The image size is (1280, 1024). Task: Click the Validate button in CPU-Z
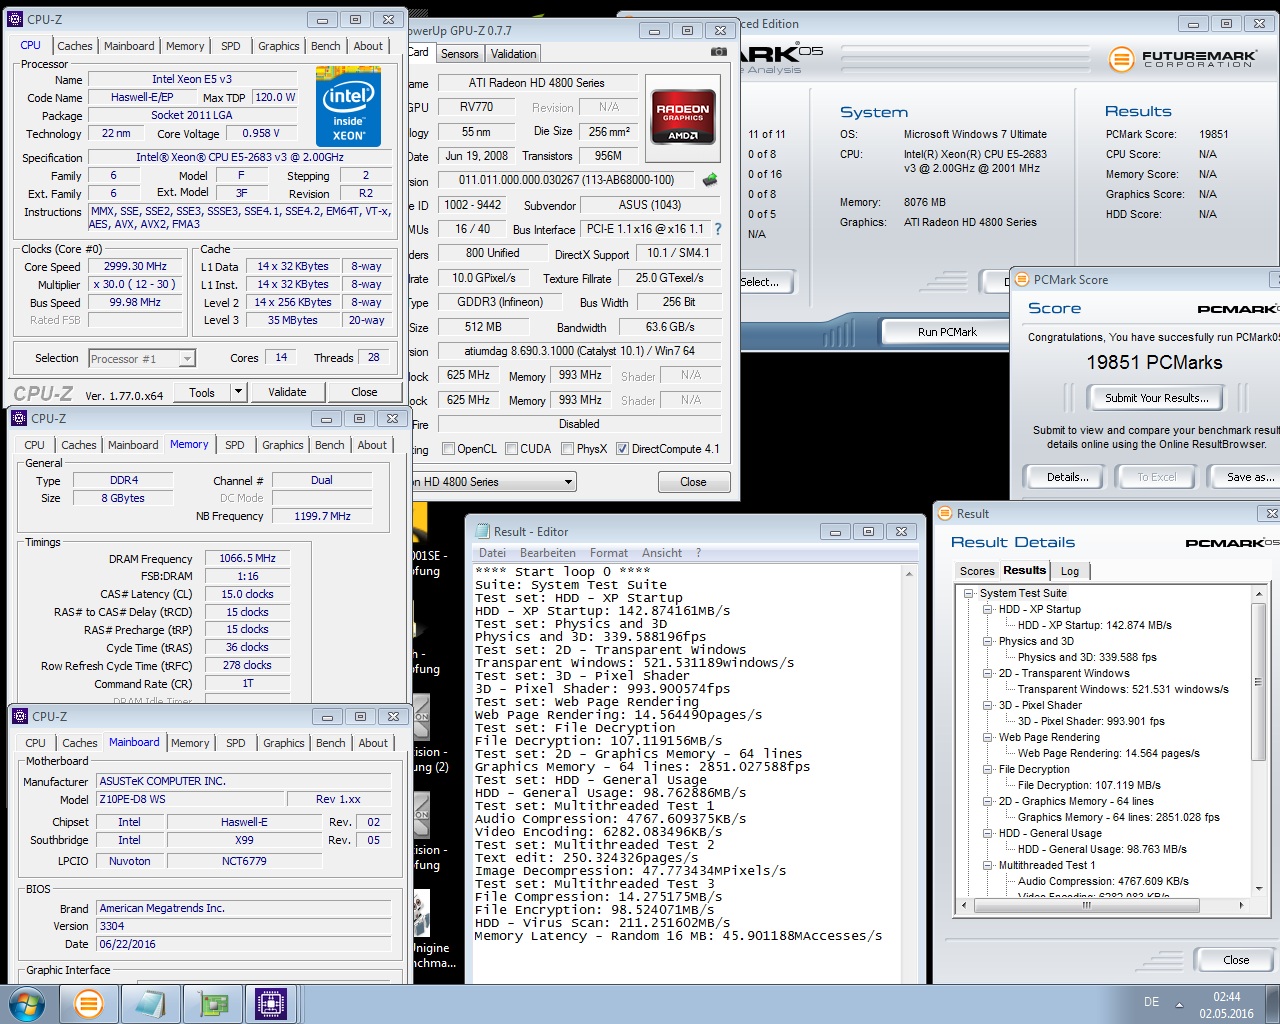click(287, 392)
